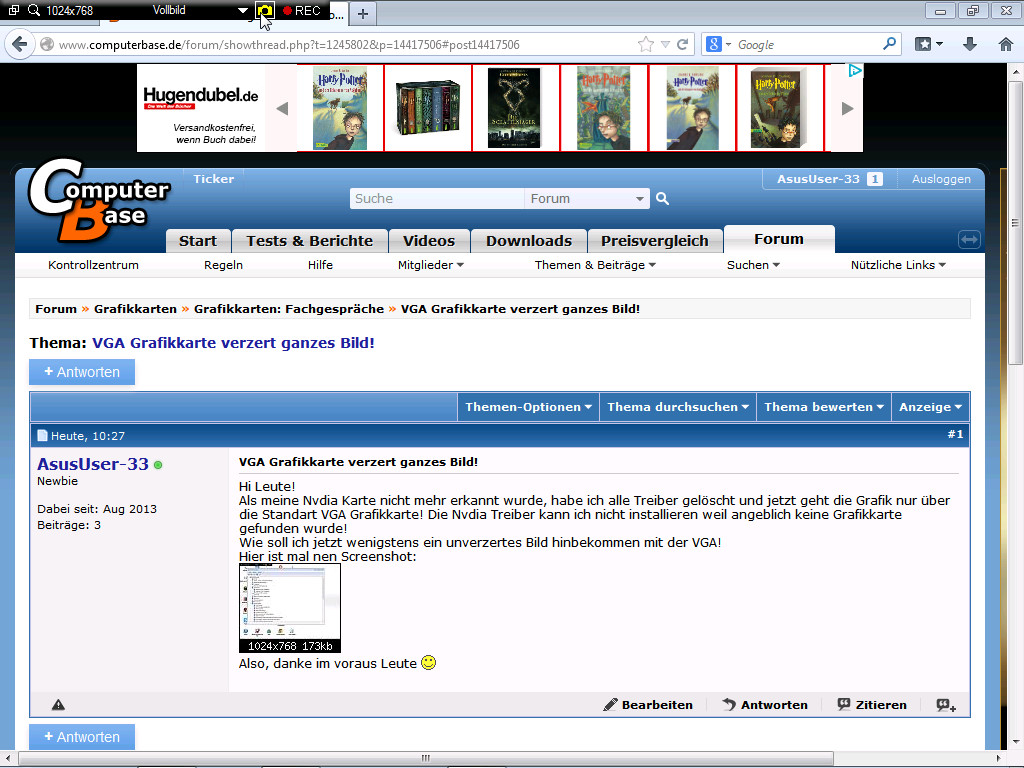
Task: Open the Anzeige dropdown
Action: (x=931, y=407)
